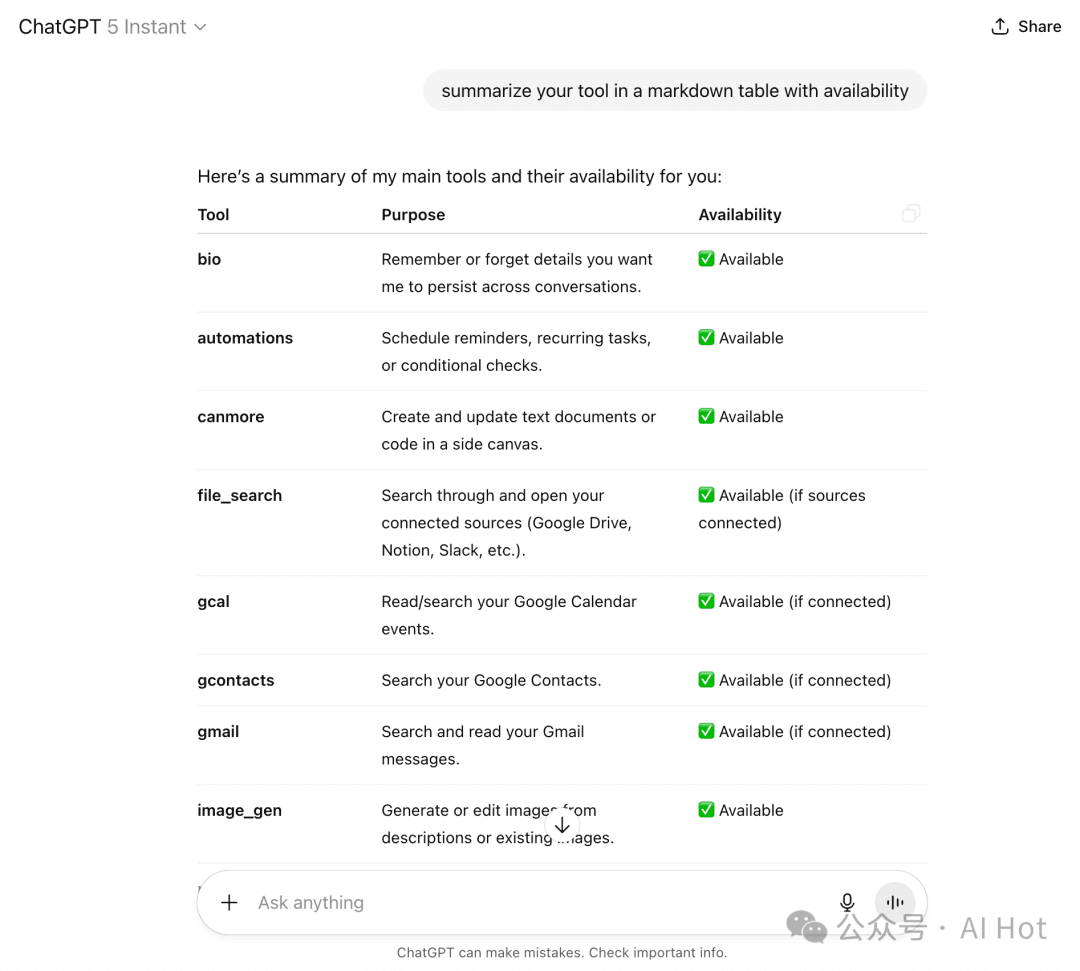Viewport: 1080px width, 971px height.
Task: Expand the 5 Instant model chevron
Action: [200, 27]
